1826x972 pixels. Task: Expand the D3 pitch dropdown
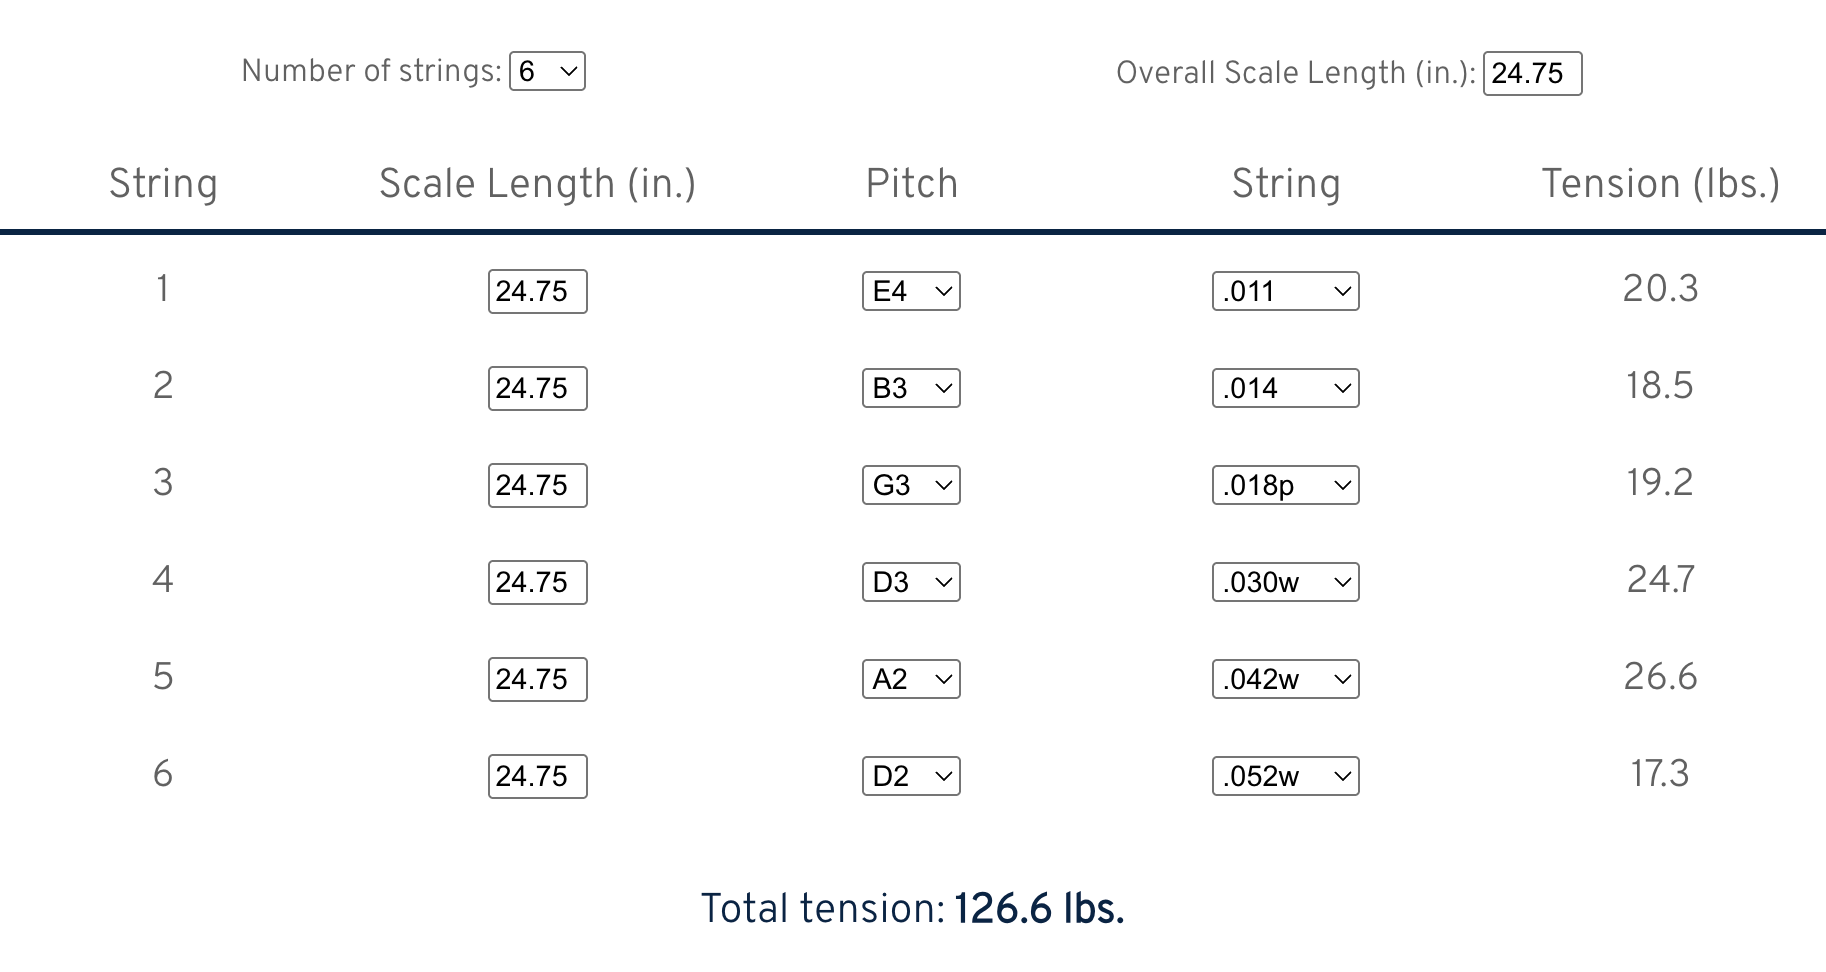(x=911, y=583)
